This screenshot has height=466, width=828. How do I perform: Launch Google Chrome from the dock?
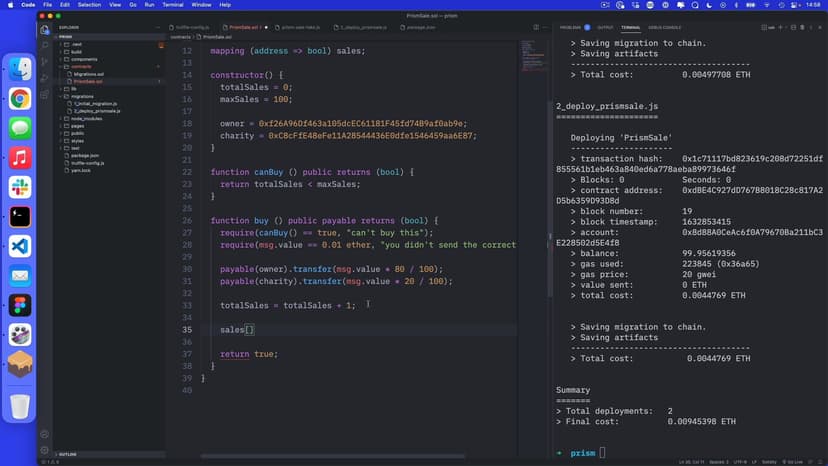(20, 98)
